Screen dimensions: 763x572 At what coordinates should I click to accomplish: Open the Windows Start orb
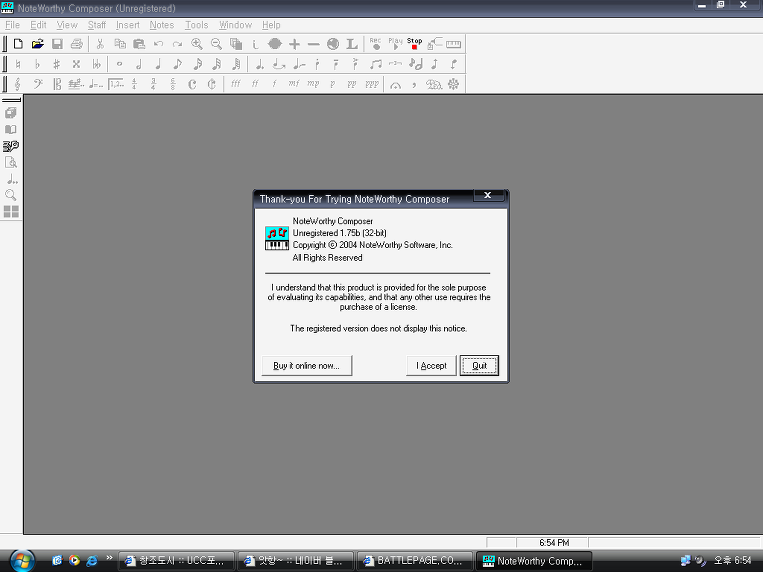click(21, 561)
